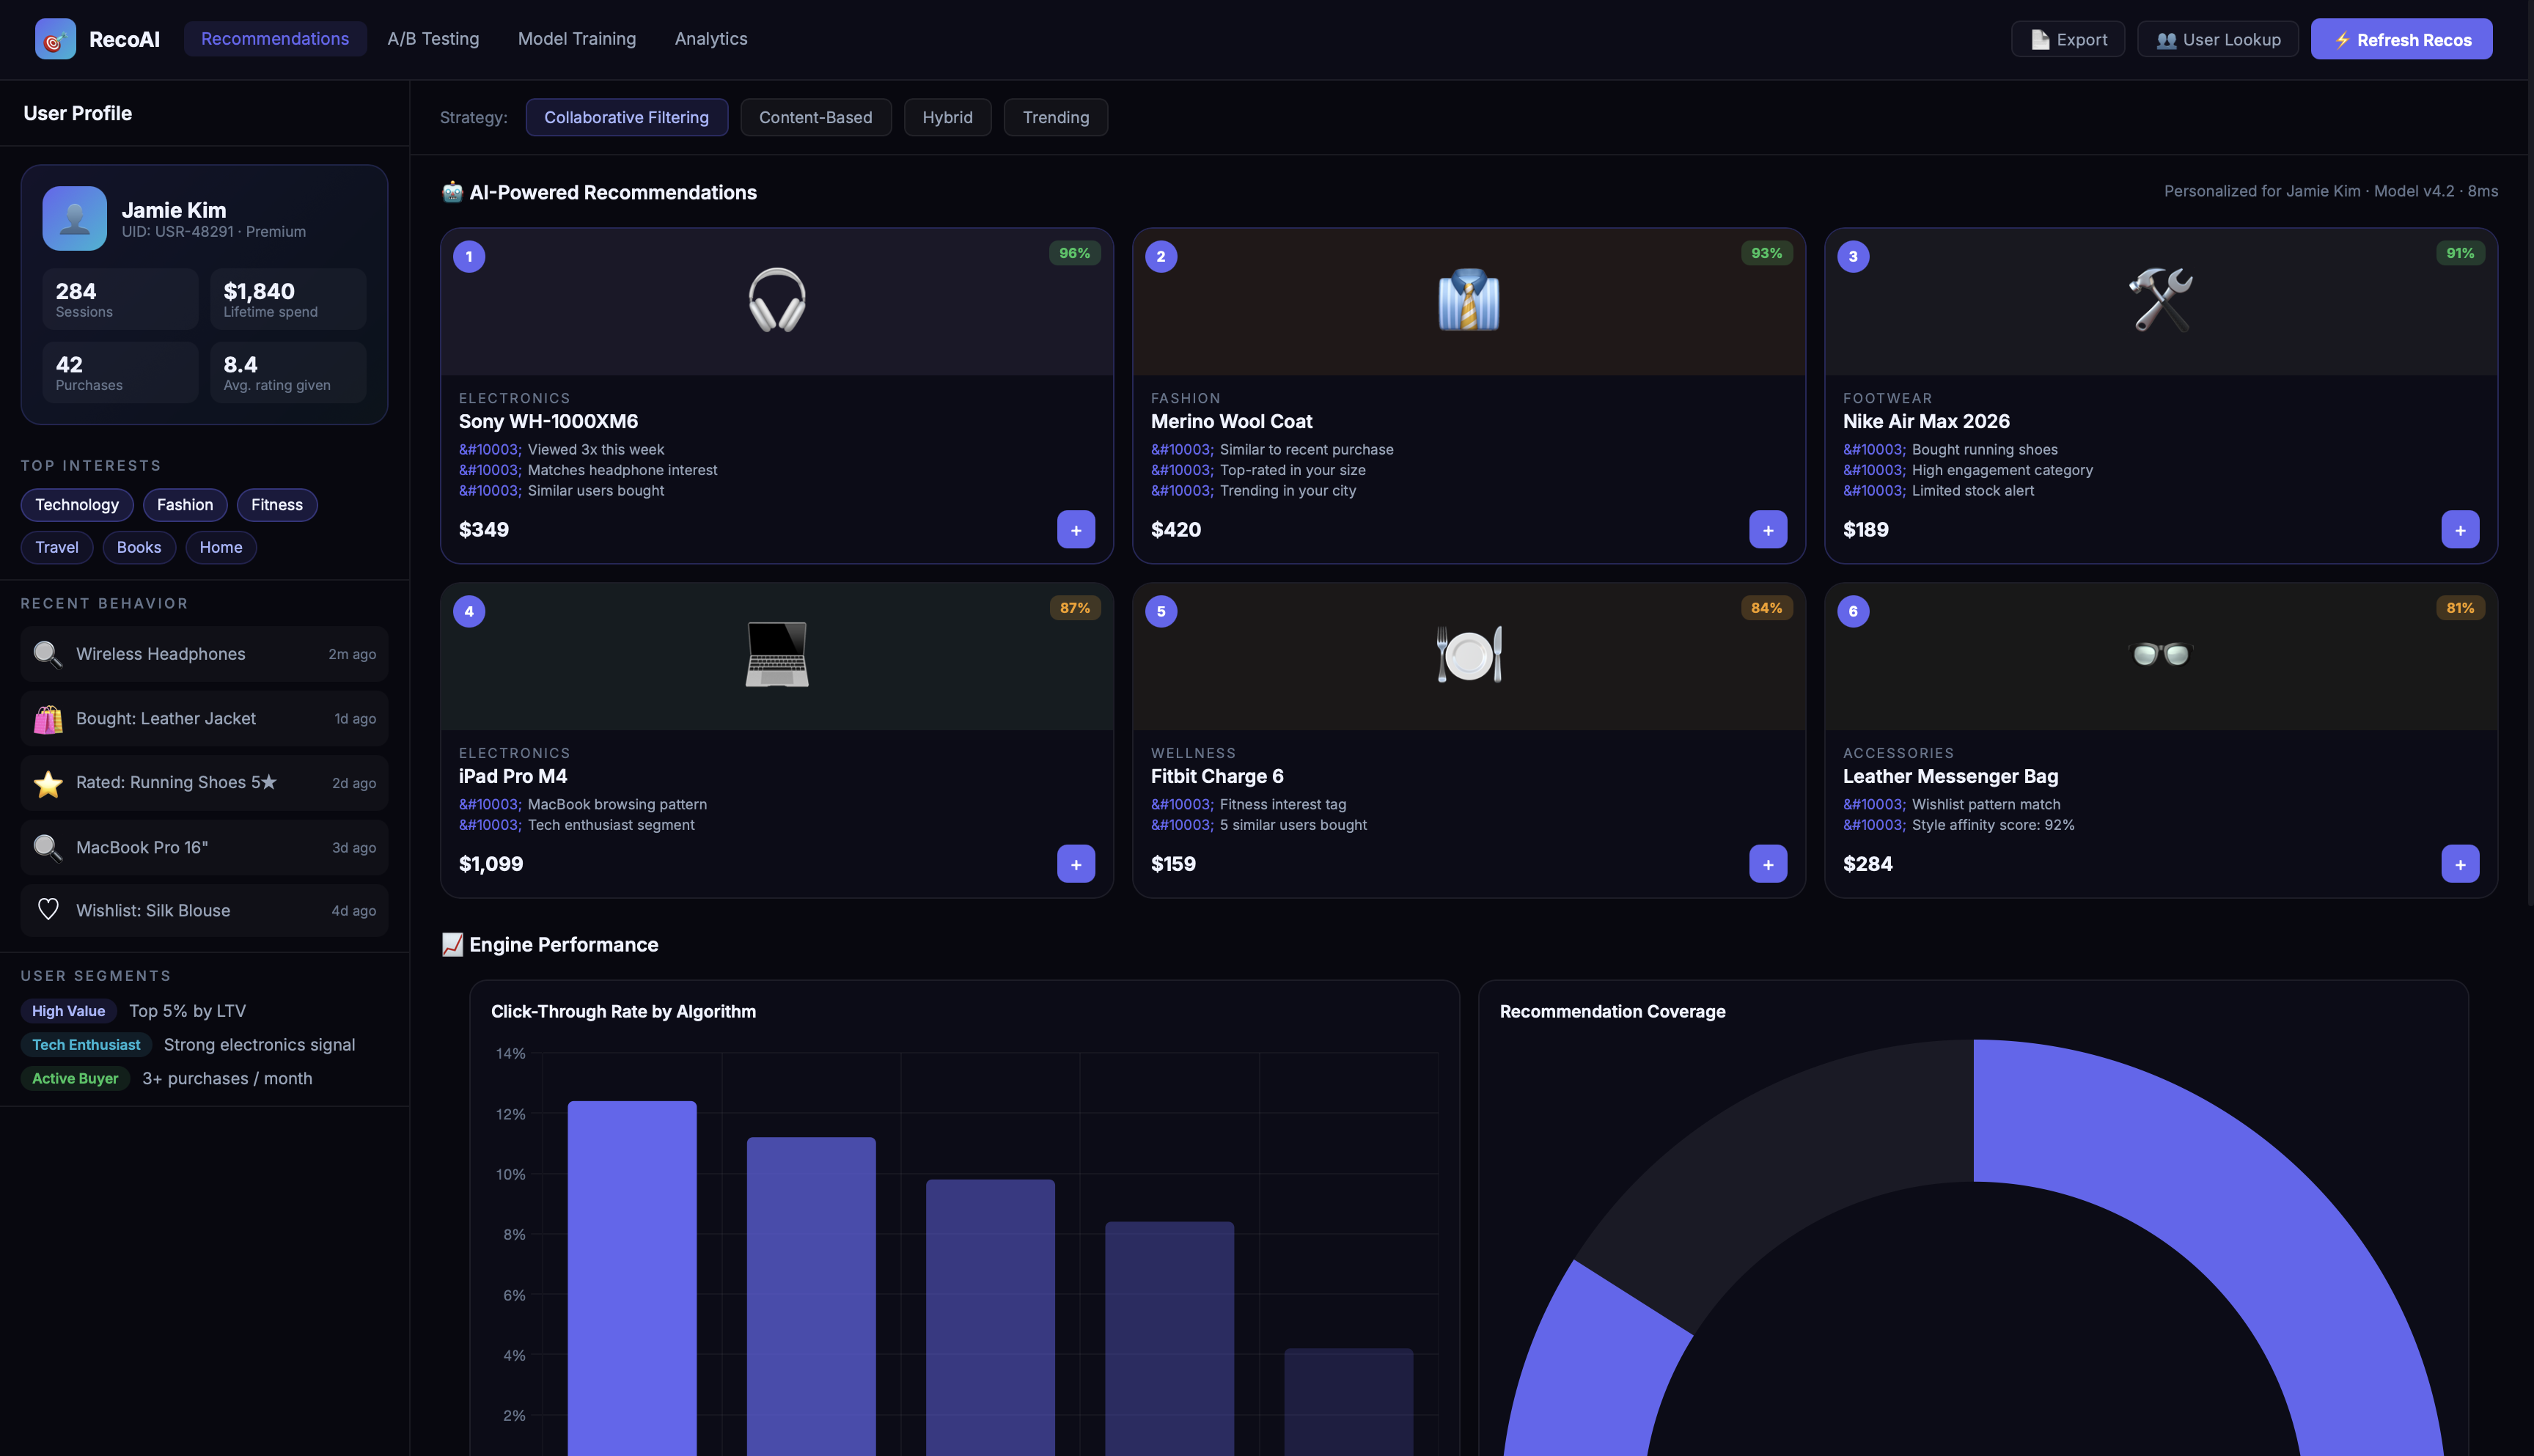Click the tallest CTR chart bar
2534x1456 pixels.
point(632,1278)
